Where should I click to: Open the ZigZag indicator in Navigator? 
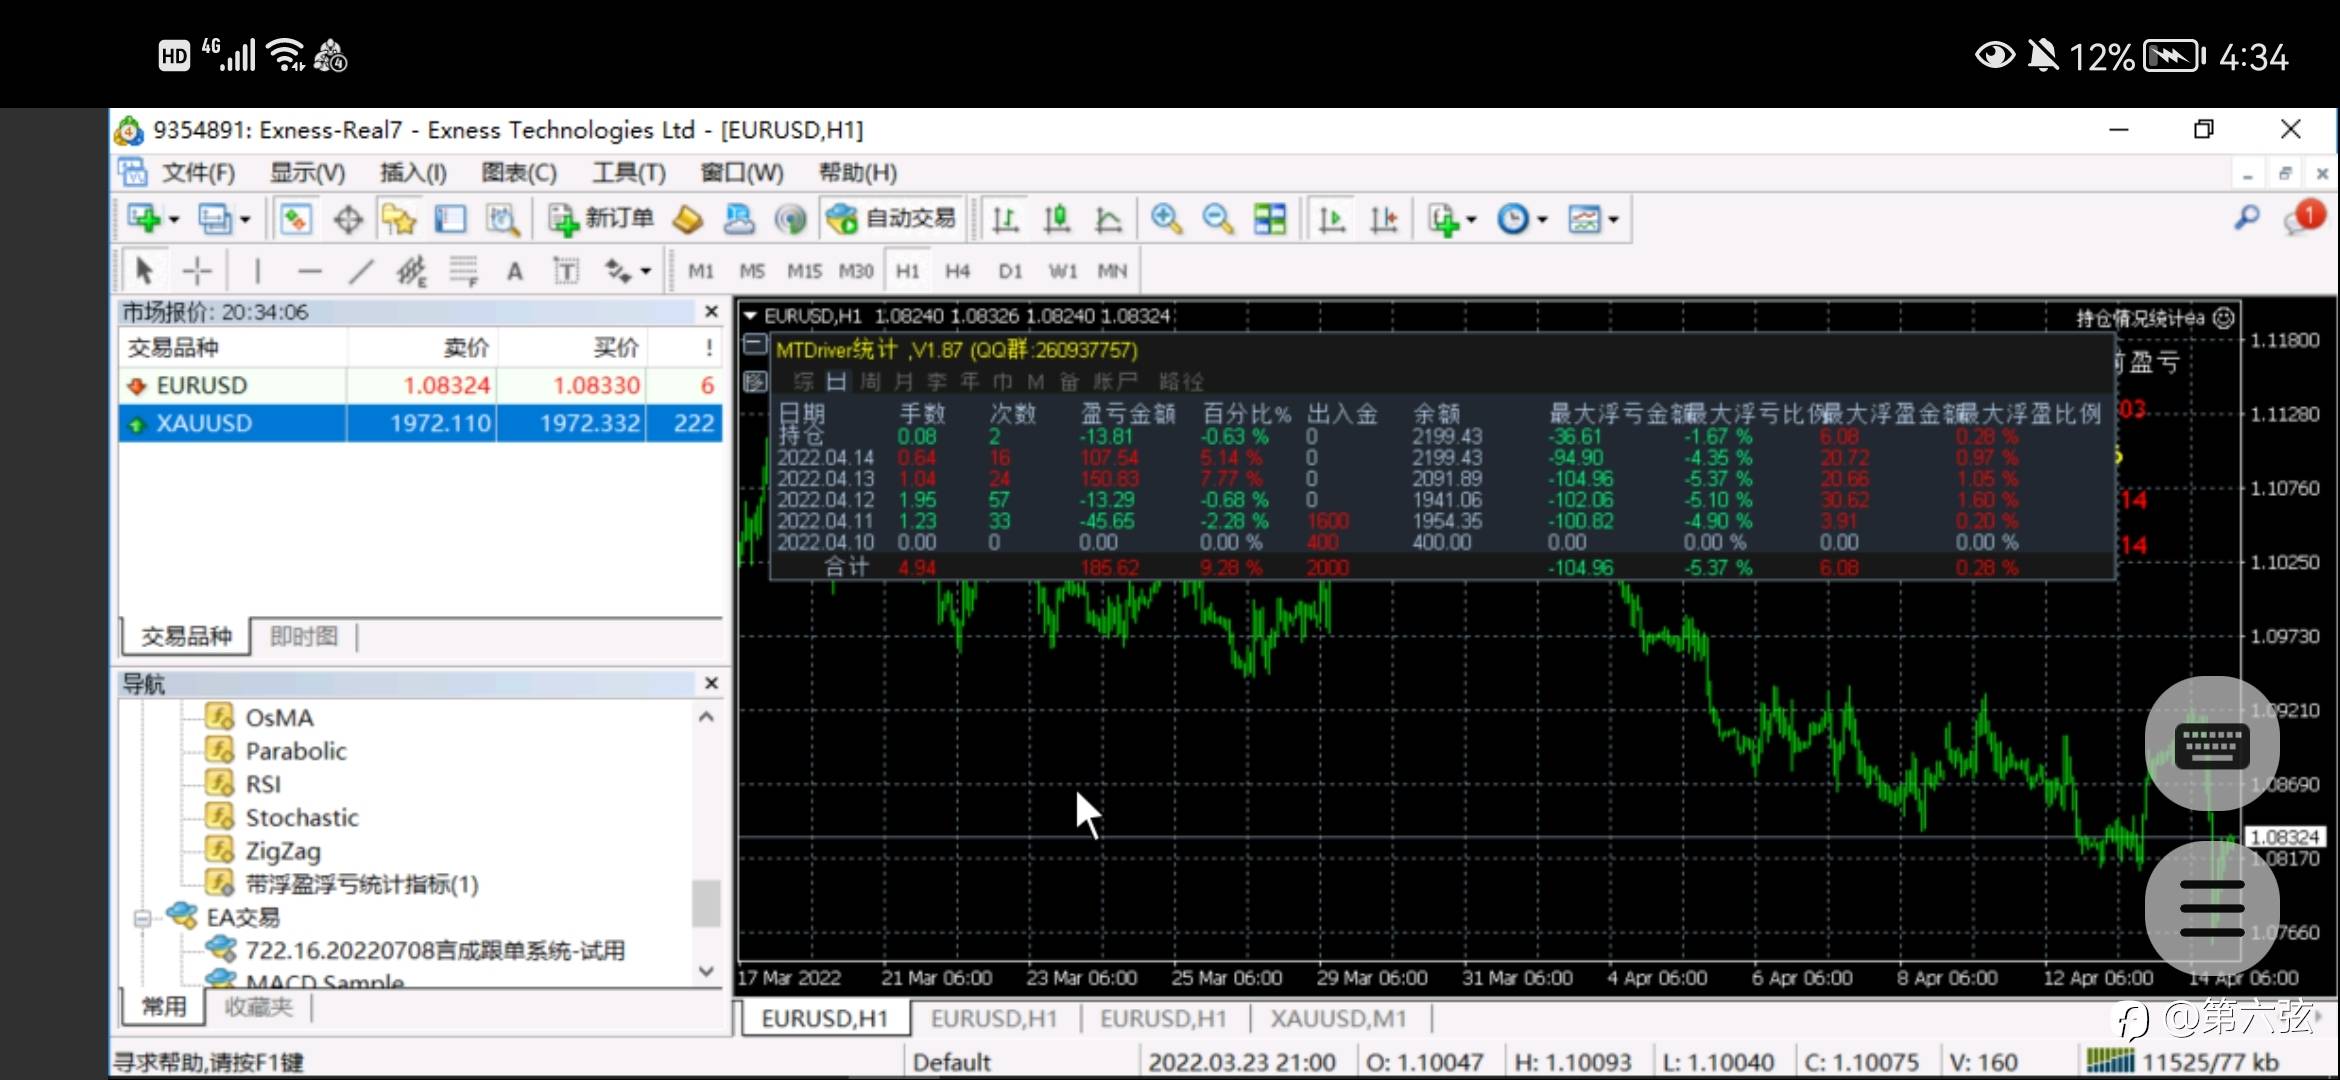pyautogui.click(x=283, y=851)
